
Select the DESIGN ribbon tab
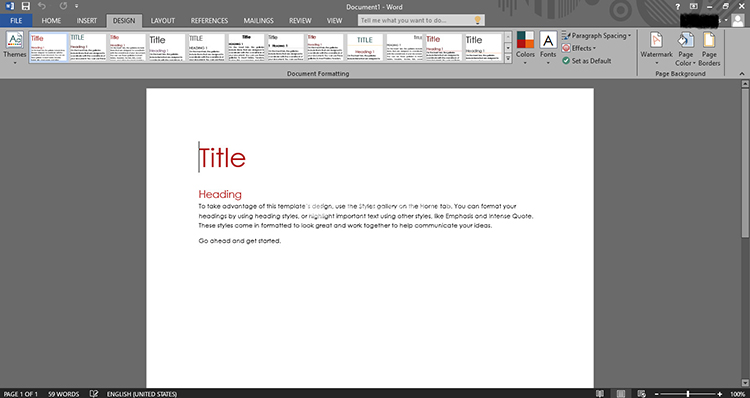point(124,21)
